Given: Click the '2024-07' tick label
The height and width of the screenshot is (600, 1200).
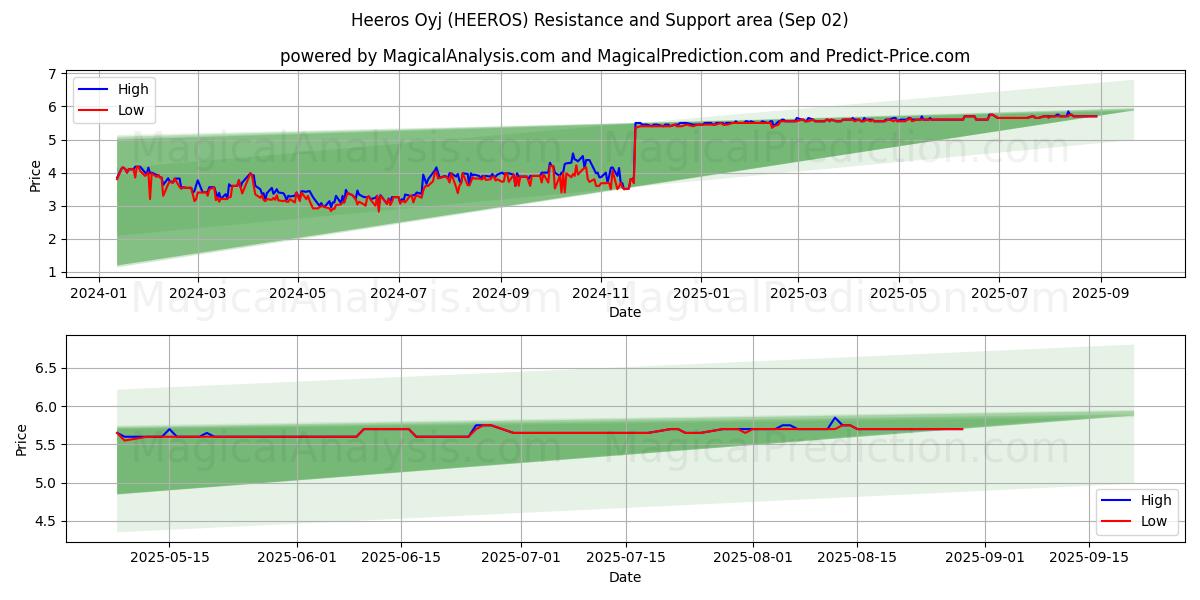Looking at the screenshot, I should 399,292.
